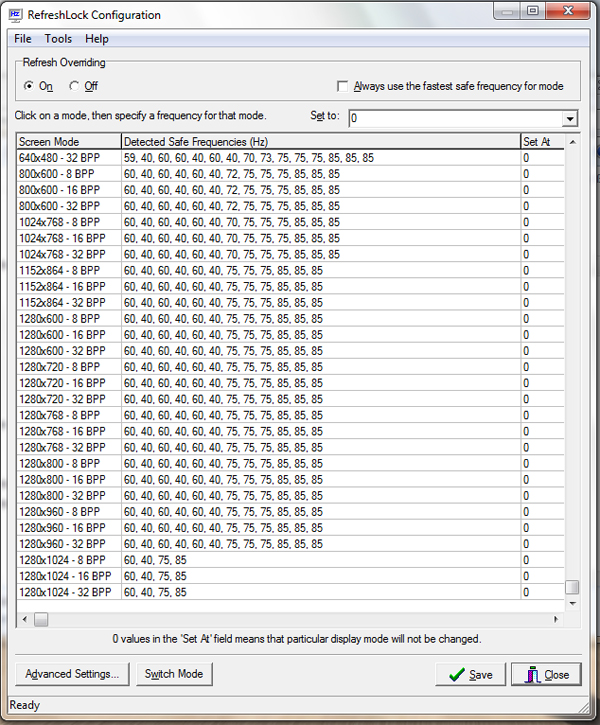Viewport: 600px width, 725px height.
Task: Click the horizontal scroll right arrow
Action: click(x=556, y=619)
